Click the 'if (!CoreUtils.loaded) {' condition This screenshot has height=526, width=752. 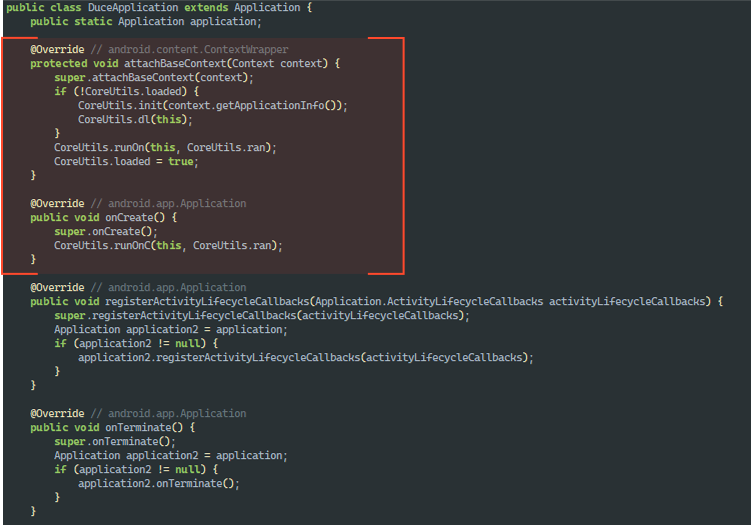(x=127, y=91)
